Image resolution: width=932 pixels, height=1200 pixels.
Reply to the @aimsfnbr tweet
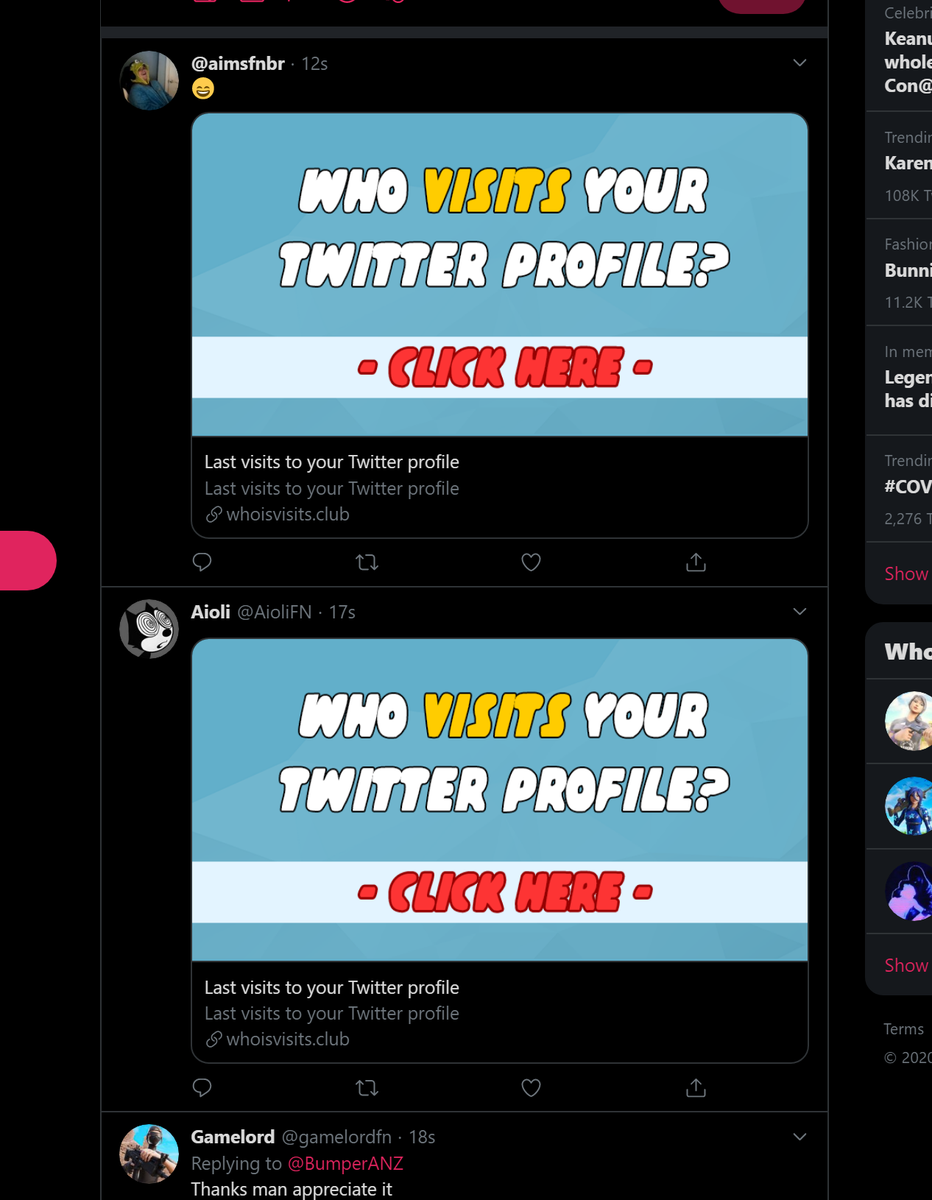click(202, 562)
